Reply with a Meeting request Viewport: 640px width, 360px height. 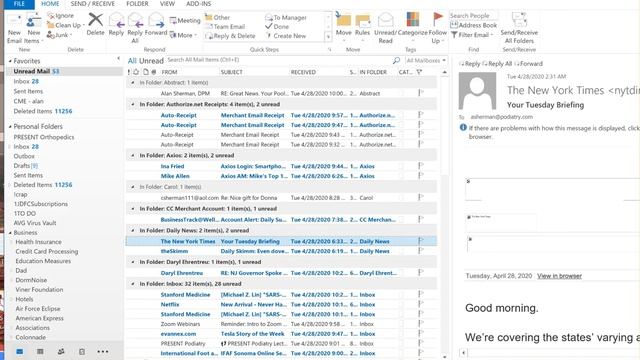(x=185, y=20)
